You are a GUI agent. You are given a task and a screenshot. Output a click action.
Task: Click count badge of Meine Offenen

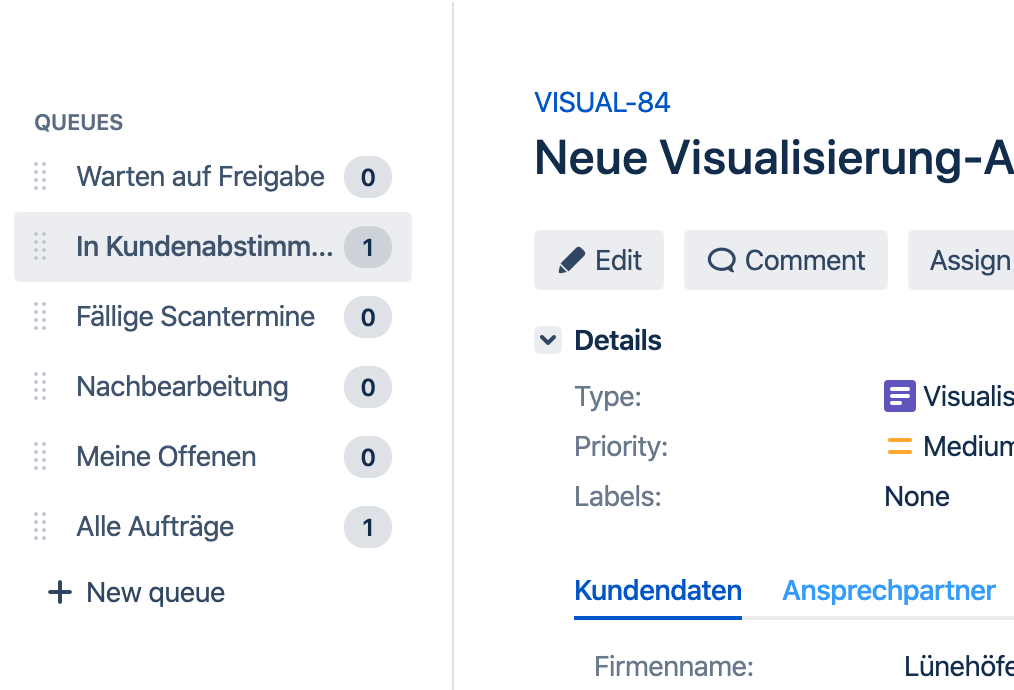point(368,457)
